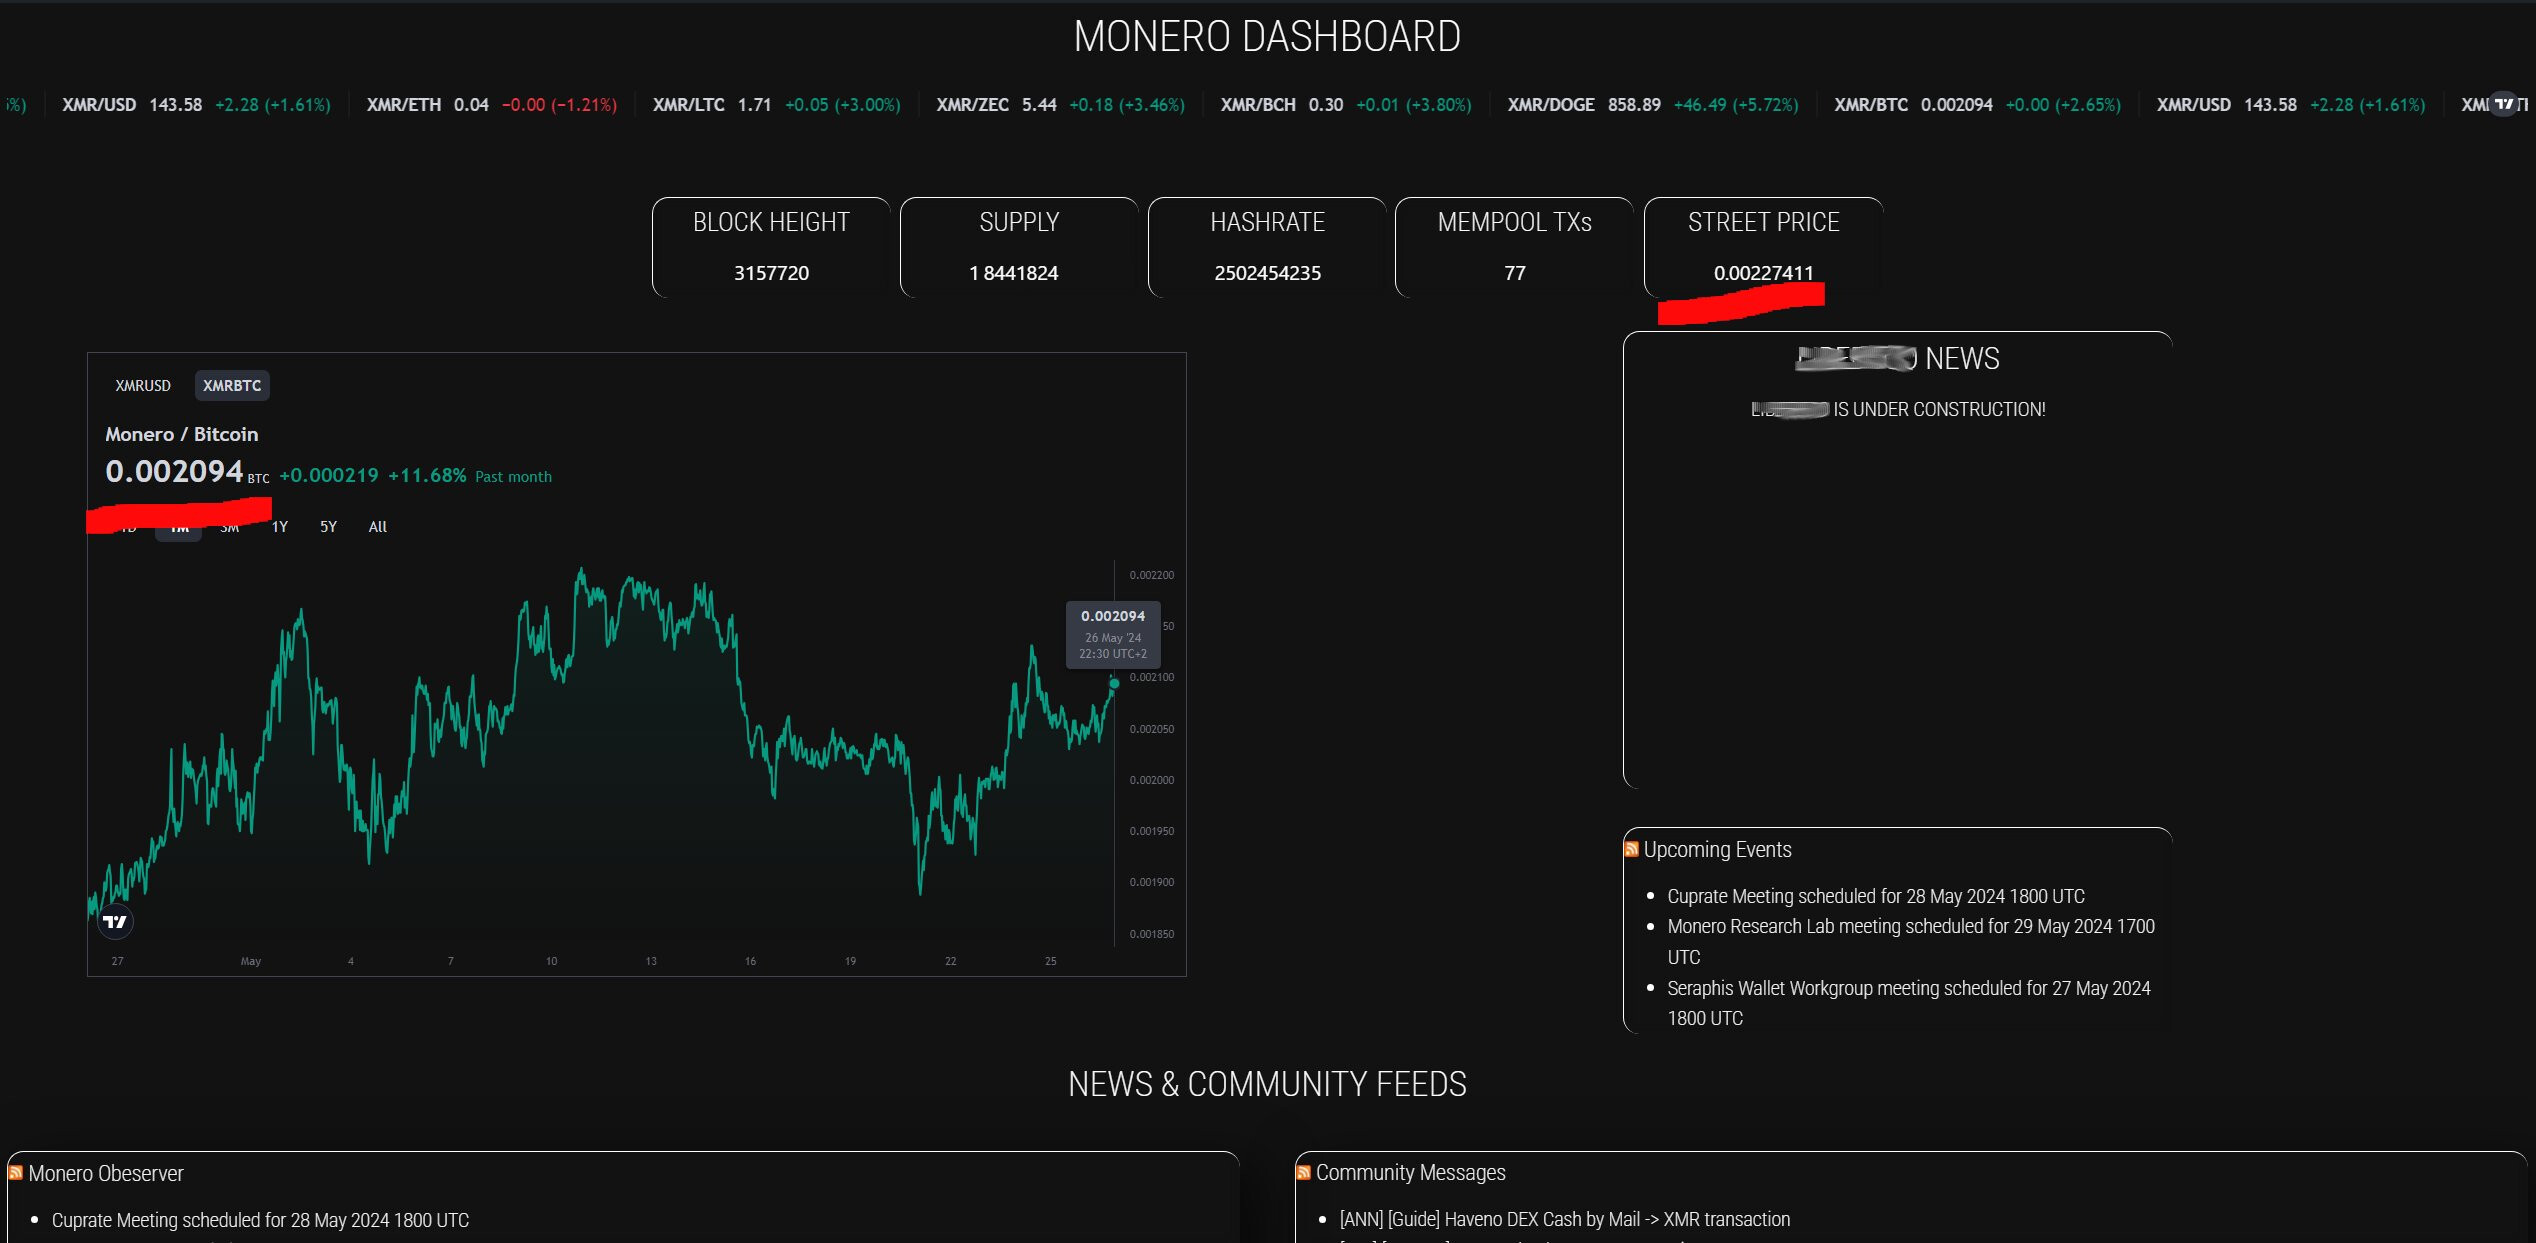Viewport: 2536px width, 1243px height.
Task: Select the XMRBTC chart tab
Action: click(232, 385)
